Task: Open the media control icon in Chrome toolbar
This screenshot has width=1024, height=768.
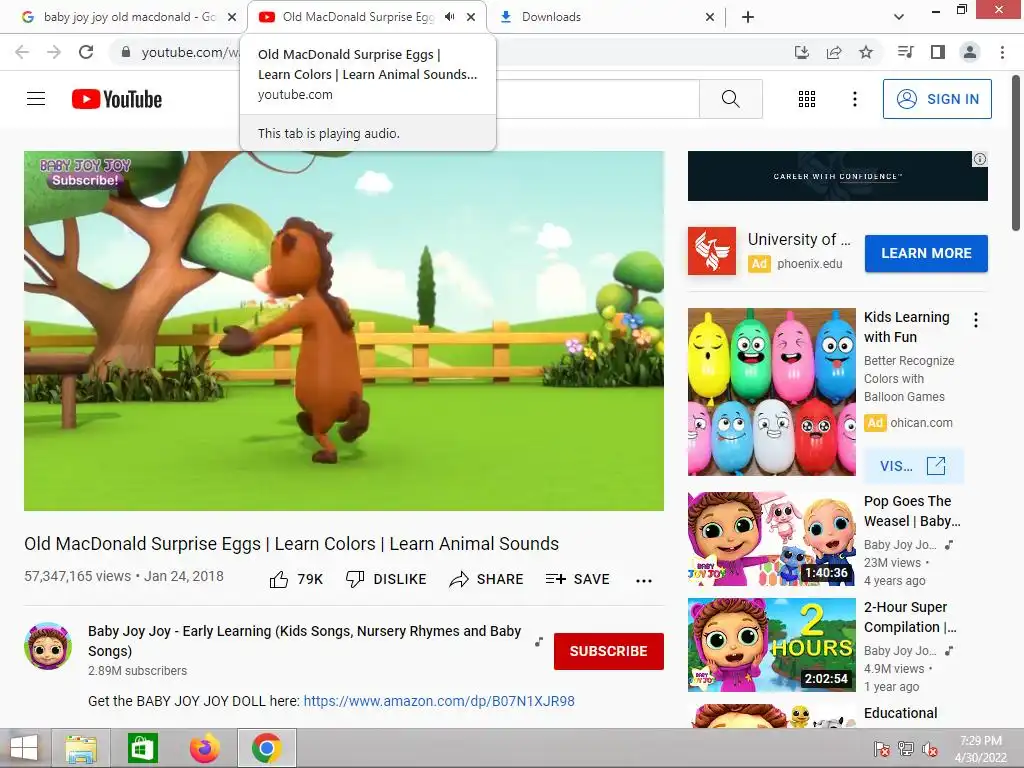Action: (x=905, y=52)
